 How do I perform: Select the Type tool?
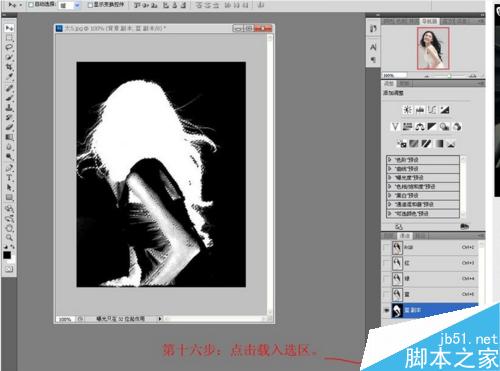[x=9, y=177]
